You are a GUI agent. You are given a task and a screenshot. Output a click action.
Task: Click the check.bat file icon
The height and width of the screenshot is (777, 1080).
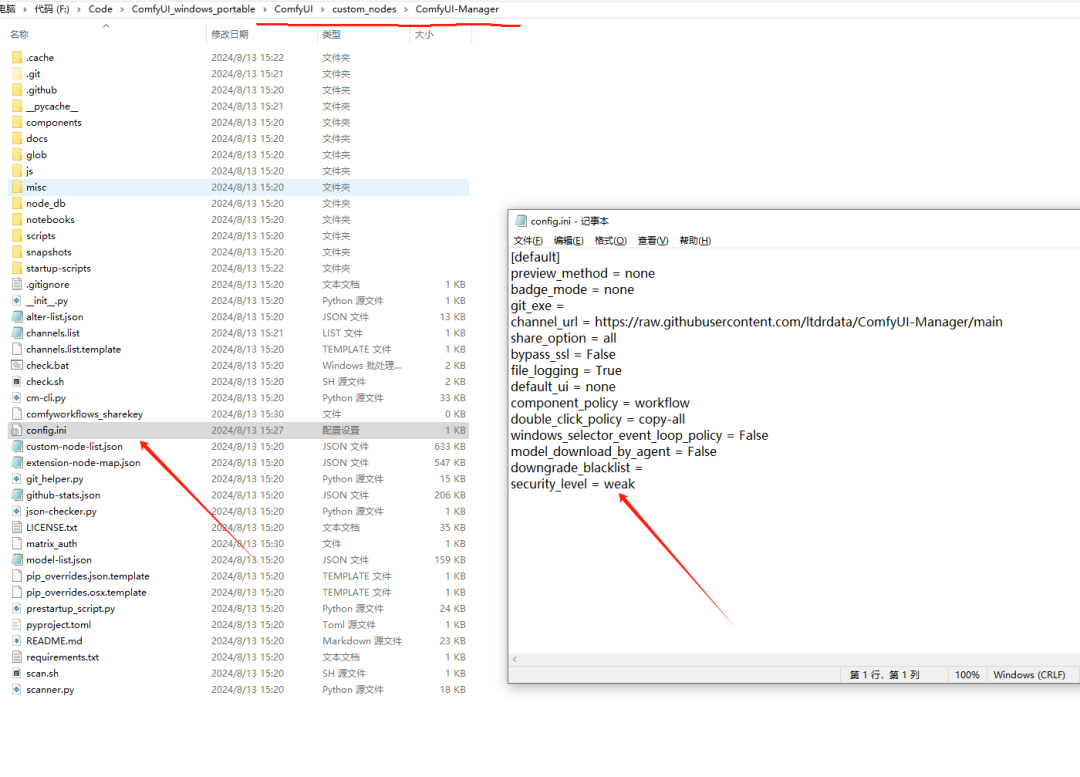17,365
